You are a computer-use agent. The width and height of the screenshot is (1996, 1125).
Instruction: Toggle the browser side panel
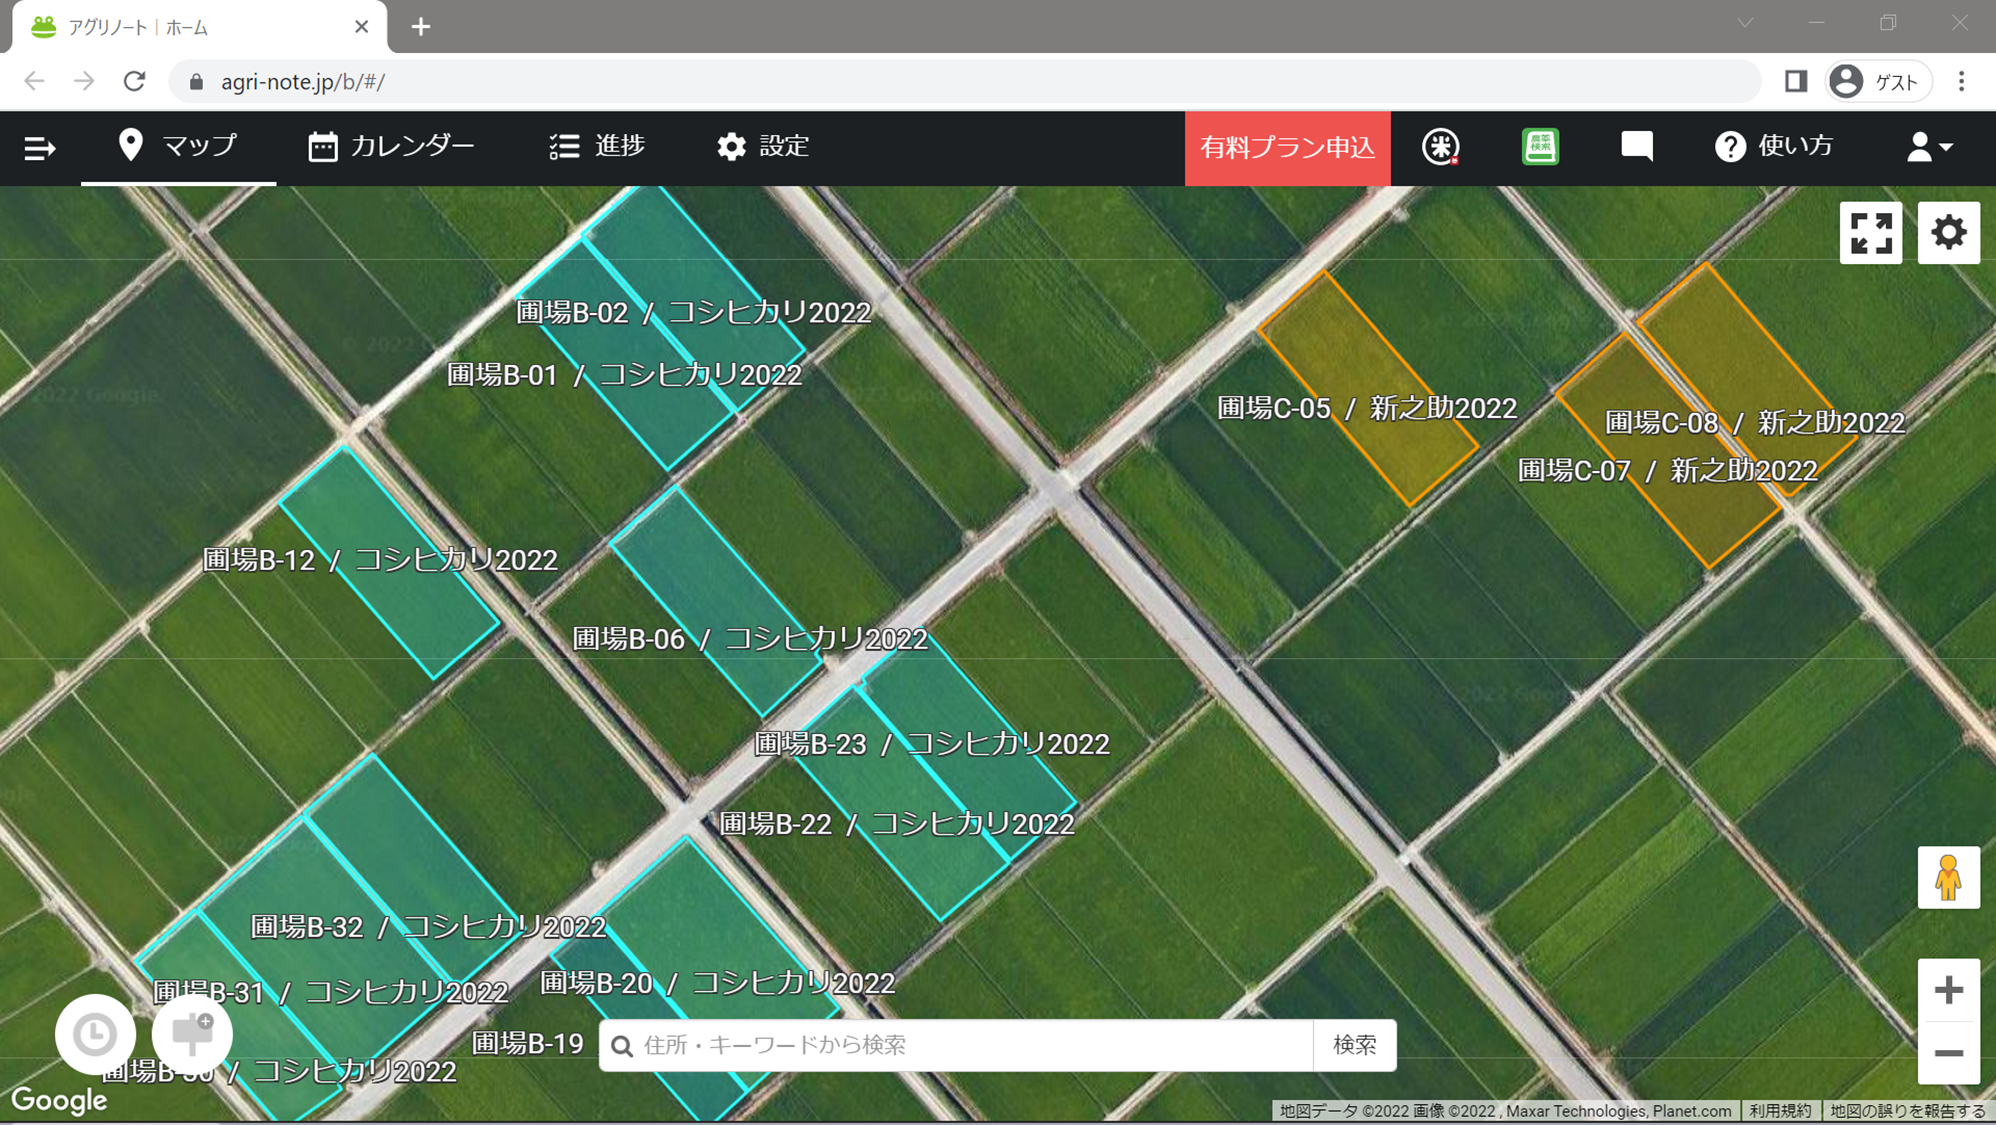tap(1796, 81)
